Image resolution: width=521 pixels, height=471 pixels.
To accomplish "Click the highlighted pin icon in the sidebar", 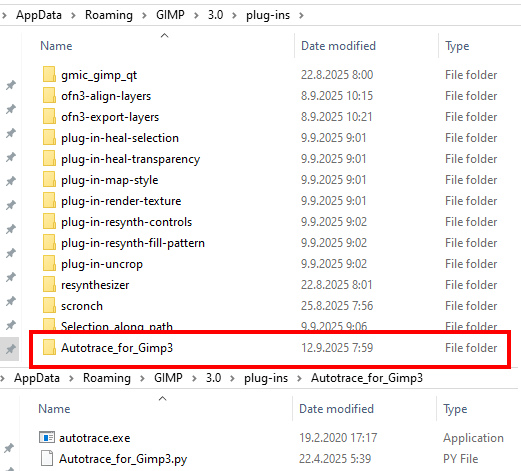I will pos(10,349).
